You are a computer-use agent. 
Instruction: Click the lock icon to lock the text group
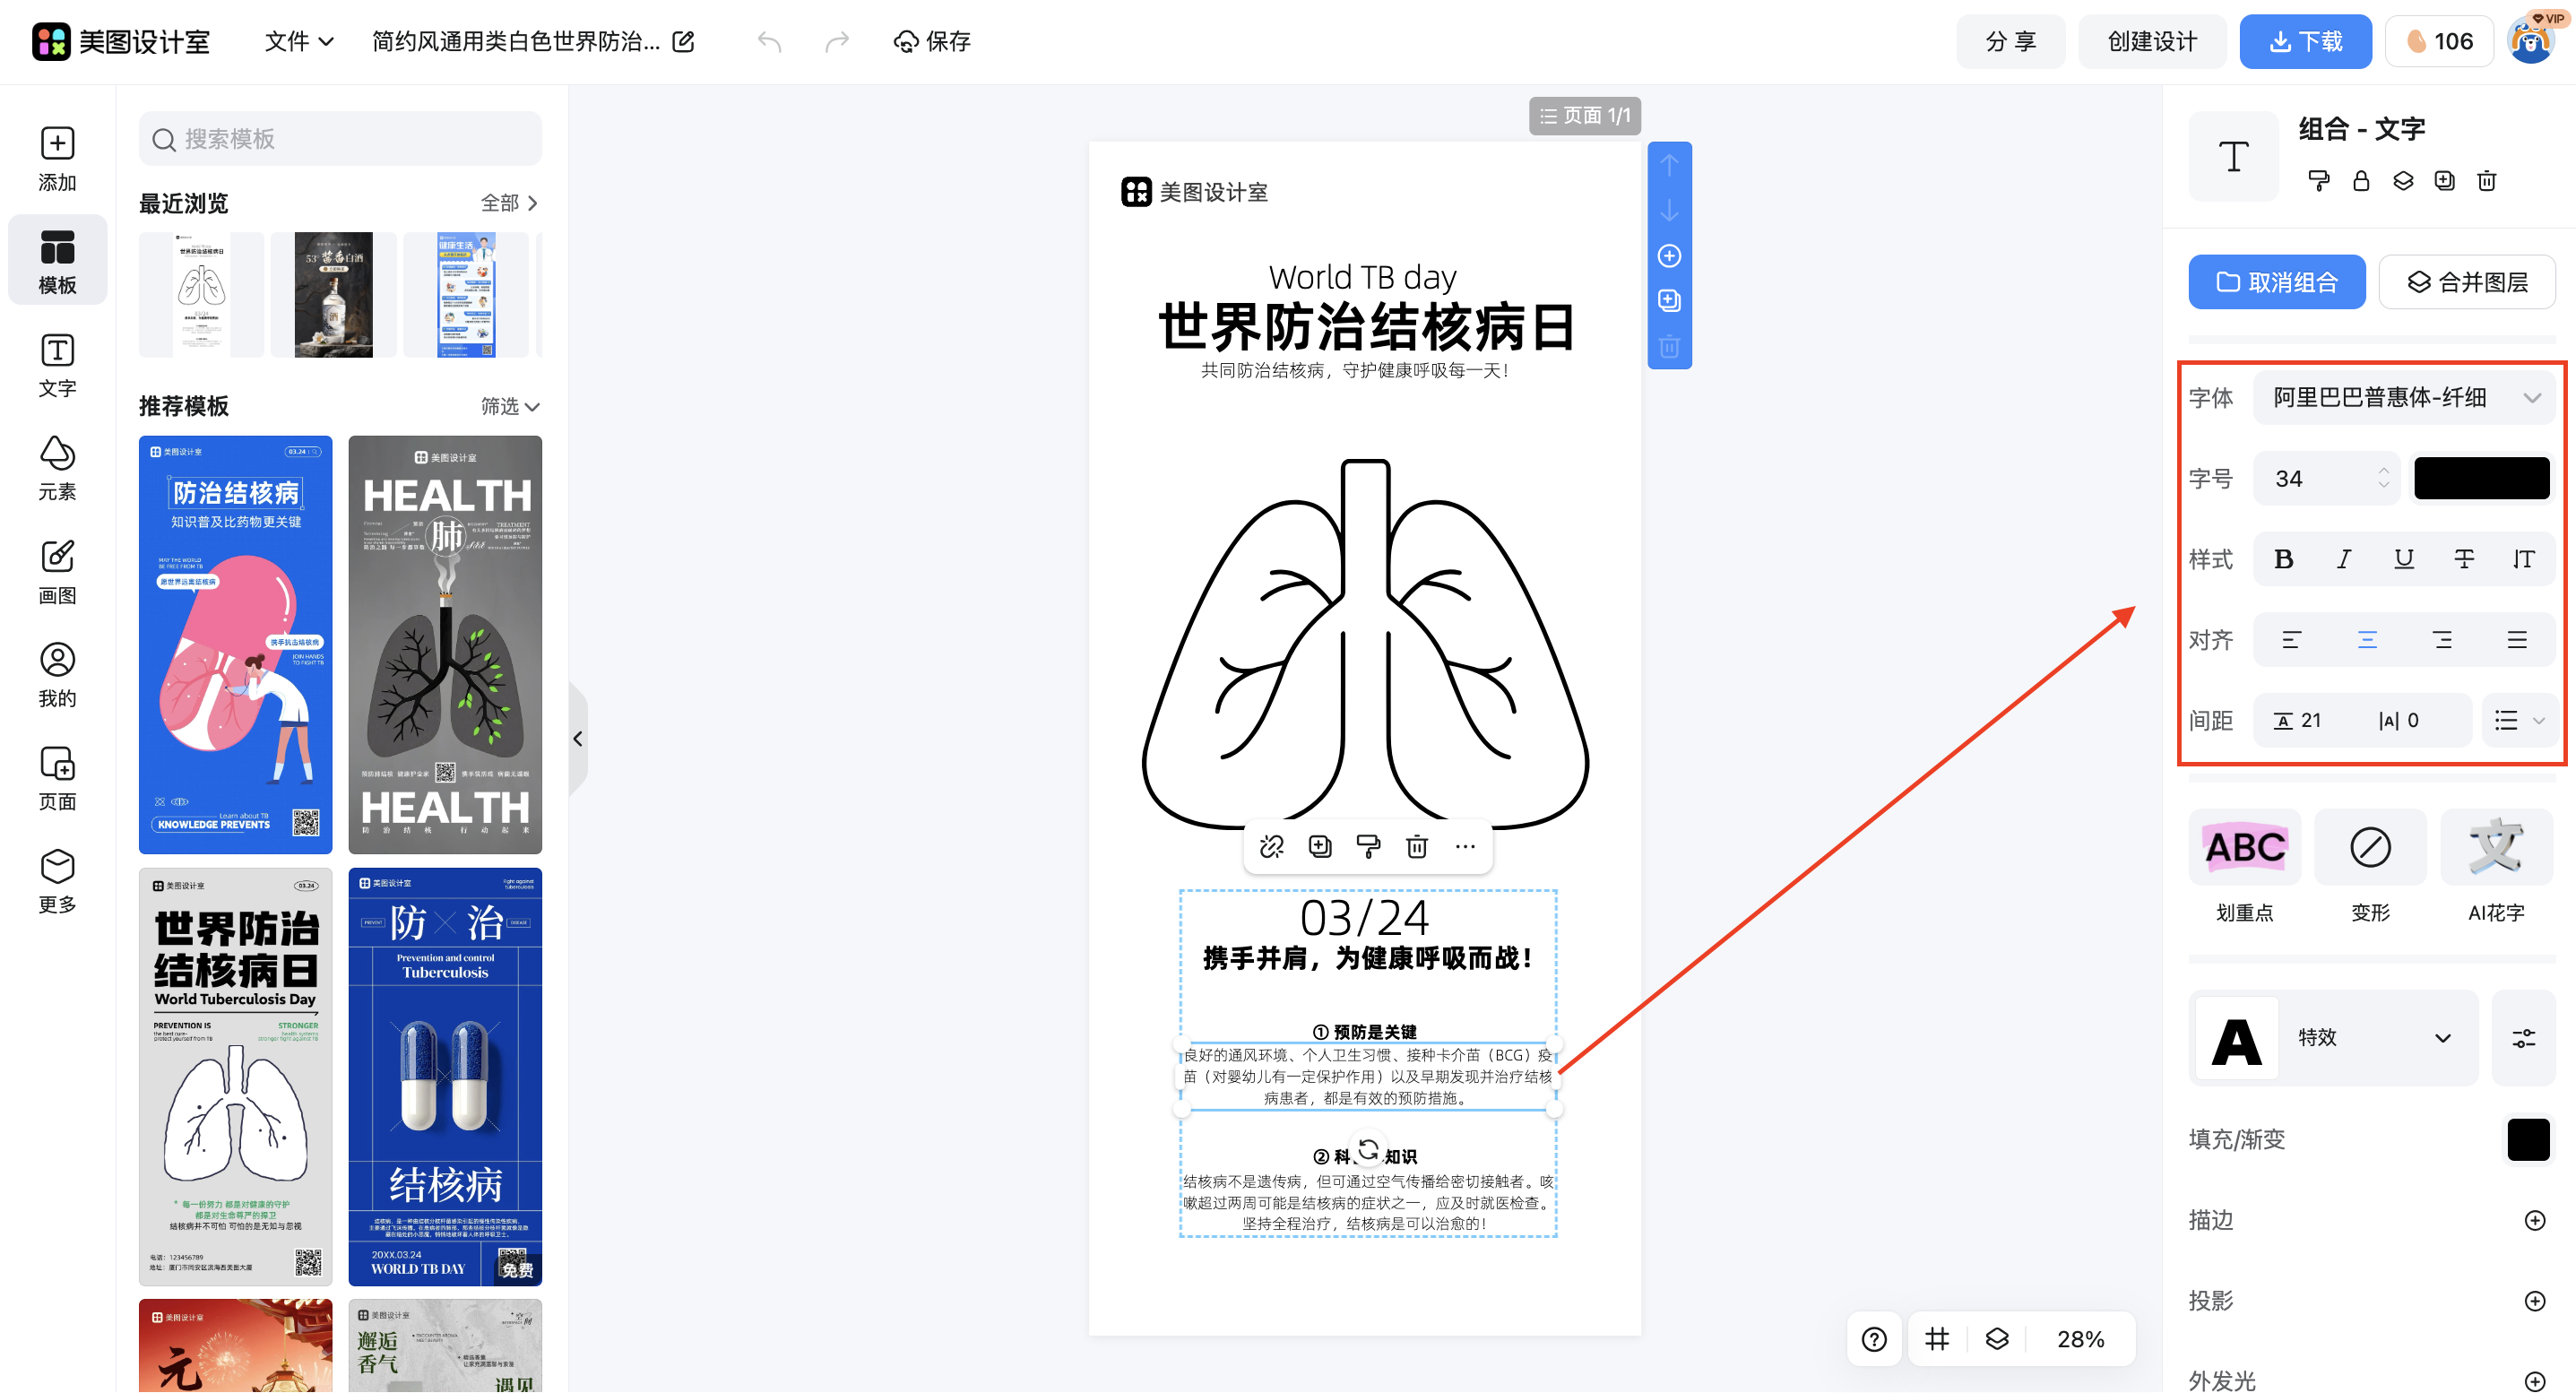(x=2362, y=181)
